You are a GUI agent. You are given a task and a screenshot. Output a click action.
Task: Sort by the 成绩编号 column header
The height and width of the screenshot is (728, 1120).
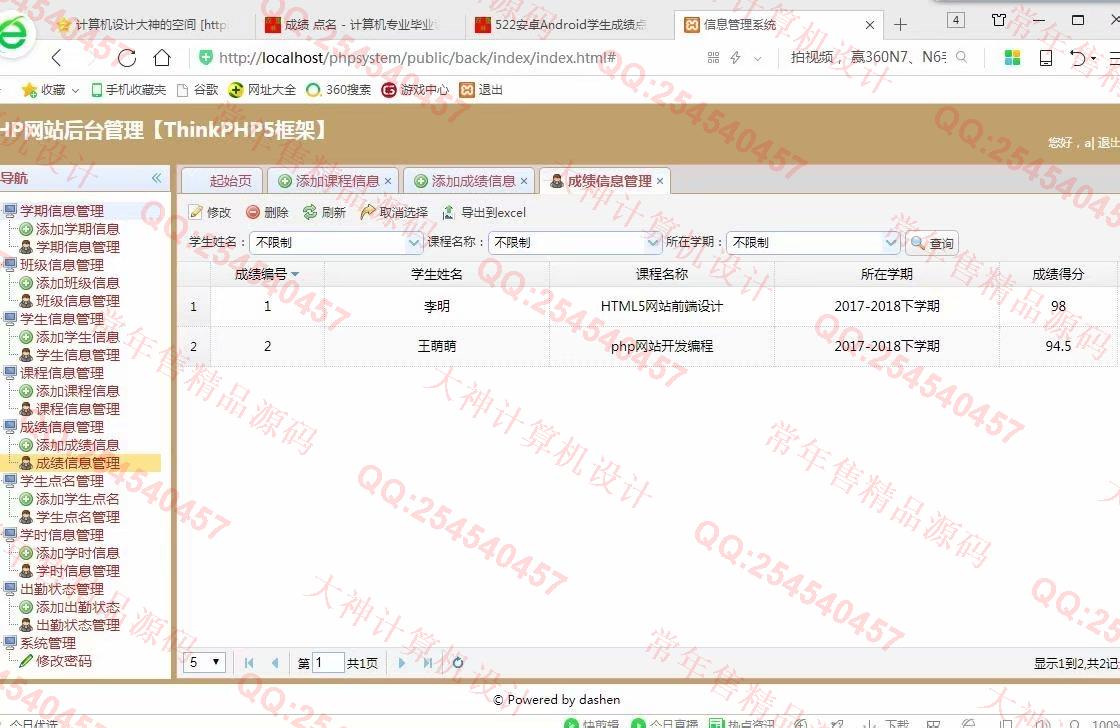point(267,274)
